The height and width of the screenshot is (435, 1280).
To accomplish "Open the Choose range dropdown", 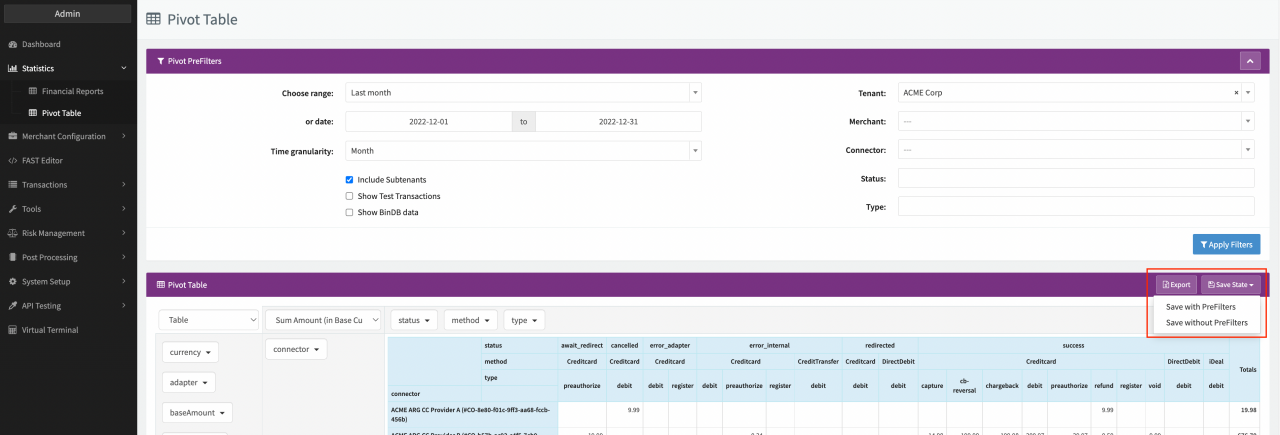I will pyautogui.click(x=523, y=93).
